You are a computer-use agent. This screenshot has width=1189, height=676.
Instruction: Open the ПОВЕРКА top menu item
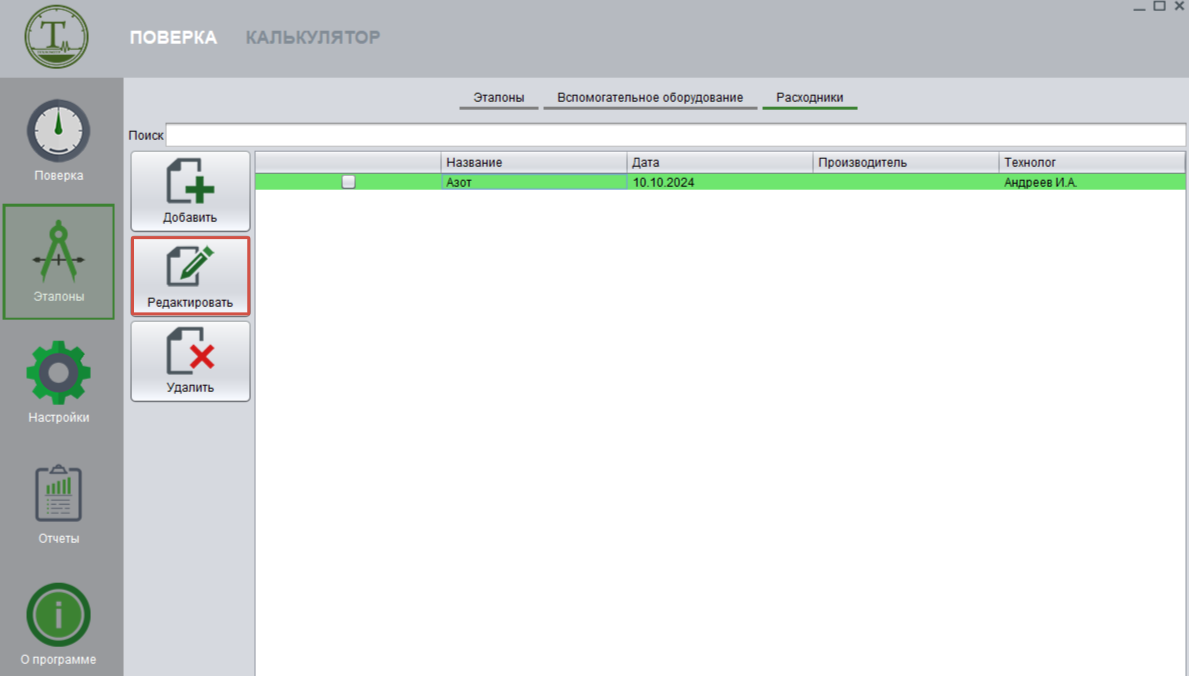173,37
